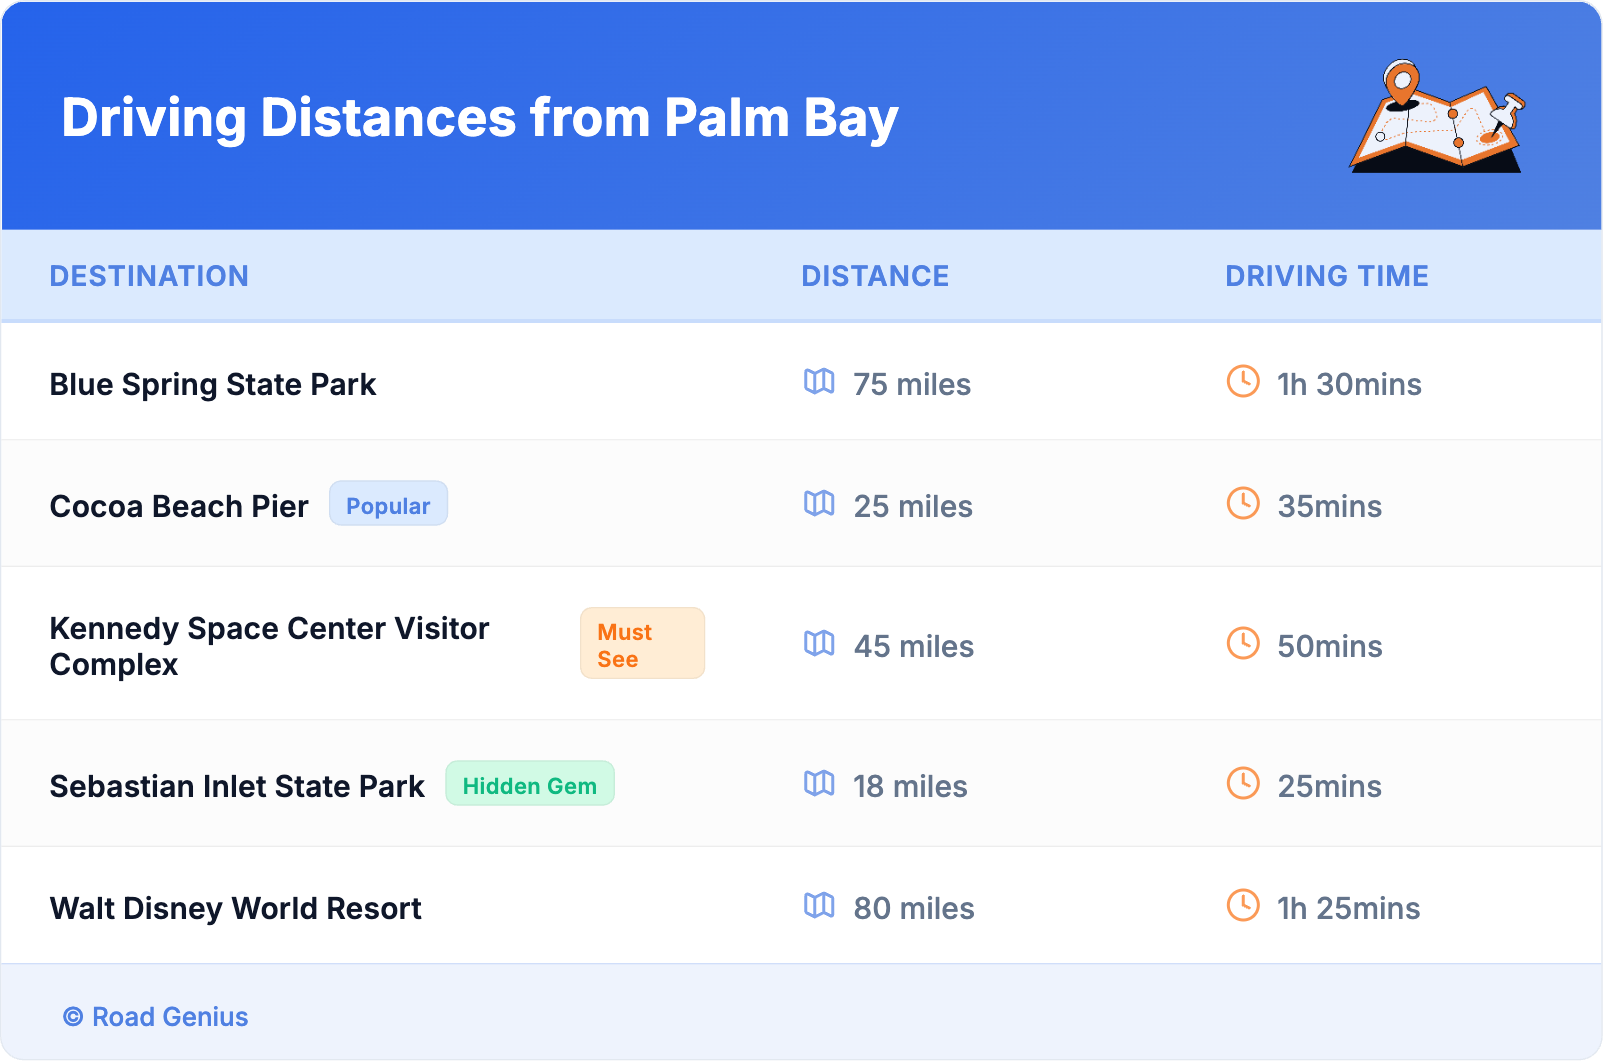The height and width of the screenshot is (1062, 1604).
Task: Click clock icon next to 1h 25mins
Action: coord(1243,906)
